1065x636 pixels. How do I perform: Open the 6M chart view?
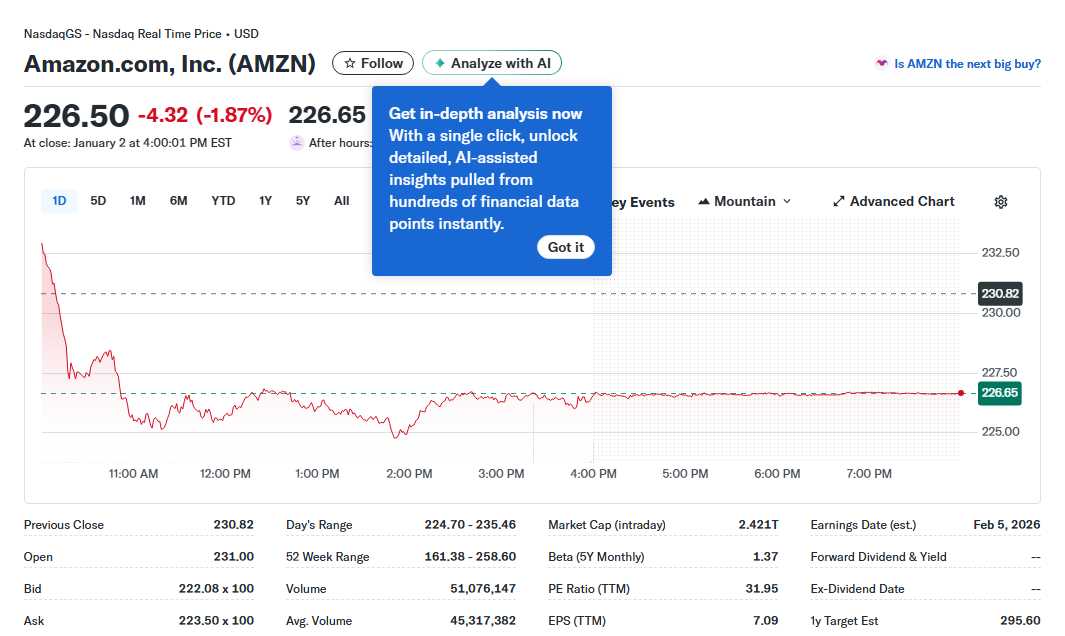[178, 200]
